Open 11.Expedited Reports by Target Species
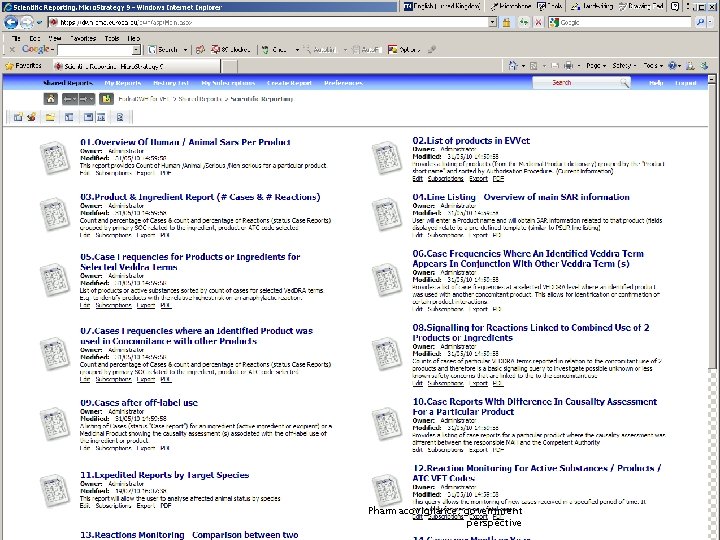Image resolution: width=720 pixels, height=540 pixels. pos(164,475)
